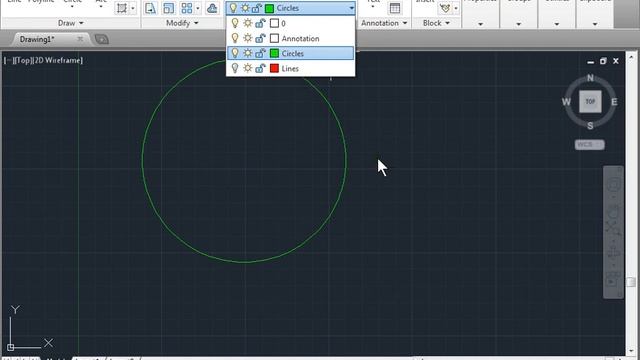Click the vertical scrollbar thumb

tap(631, 282)
